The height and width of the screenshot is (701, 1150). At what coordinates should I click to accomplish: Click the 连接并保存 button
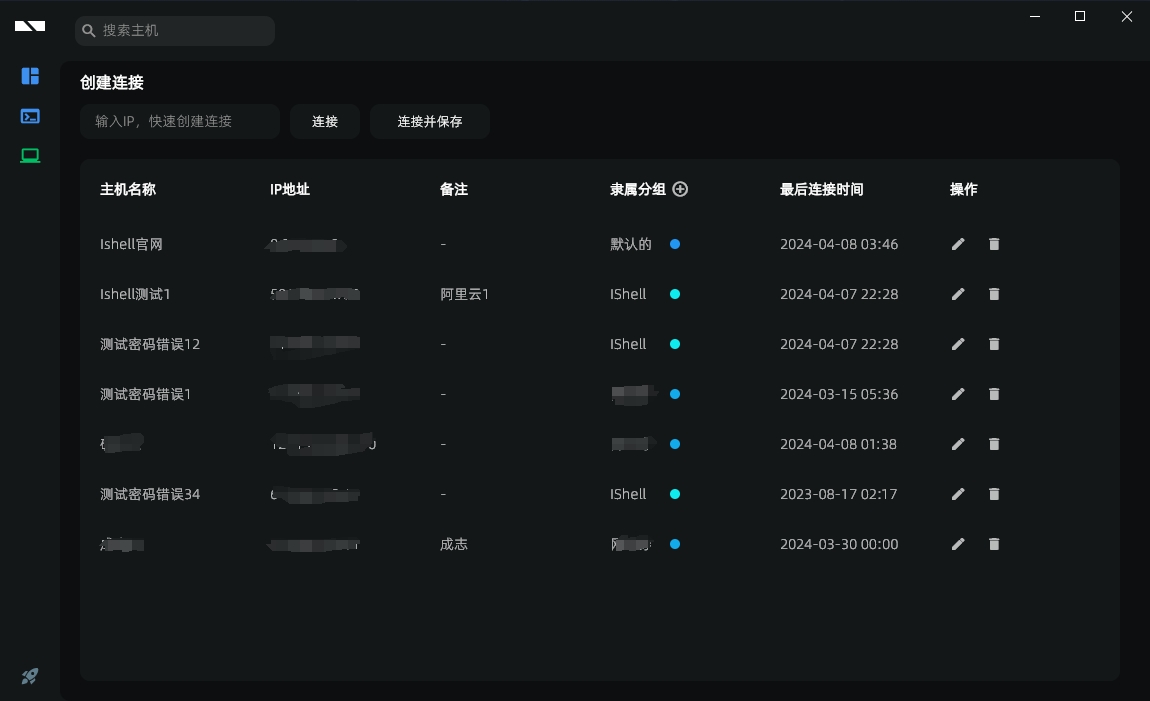pyautogui.click(x=429, y=121)
